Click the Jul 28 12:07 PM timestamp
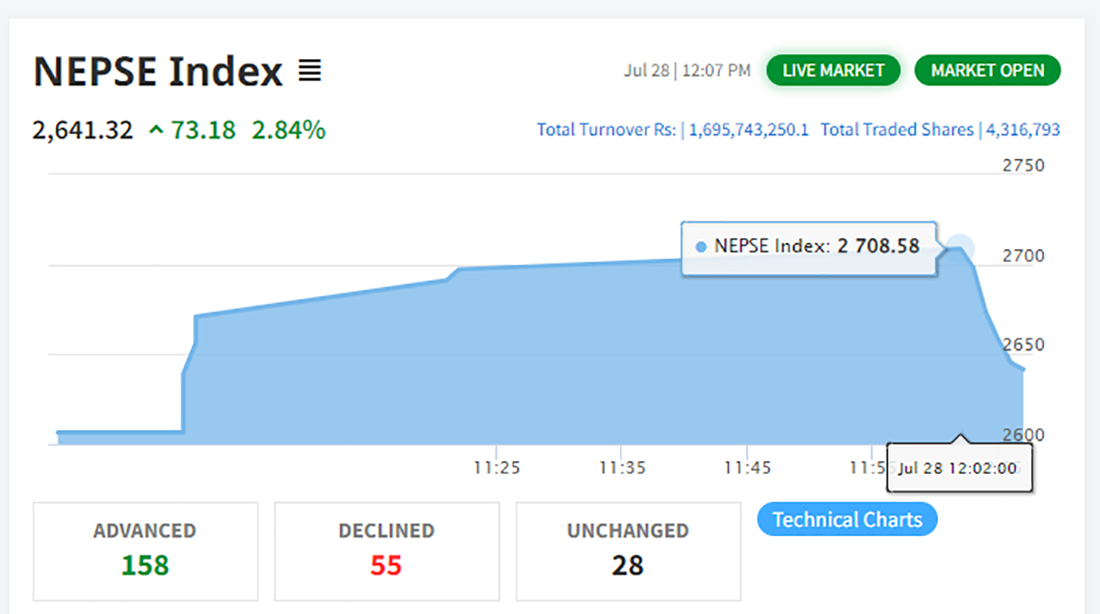The image size is (1100, 614). coord(688,71)
